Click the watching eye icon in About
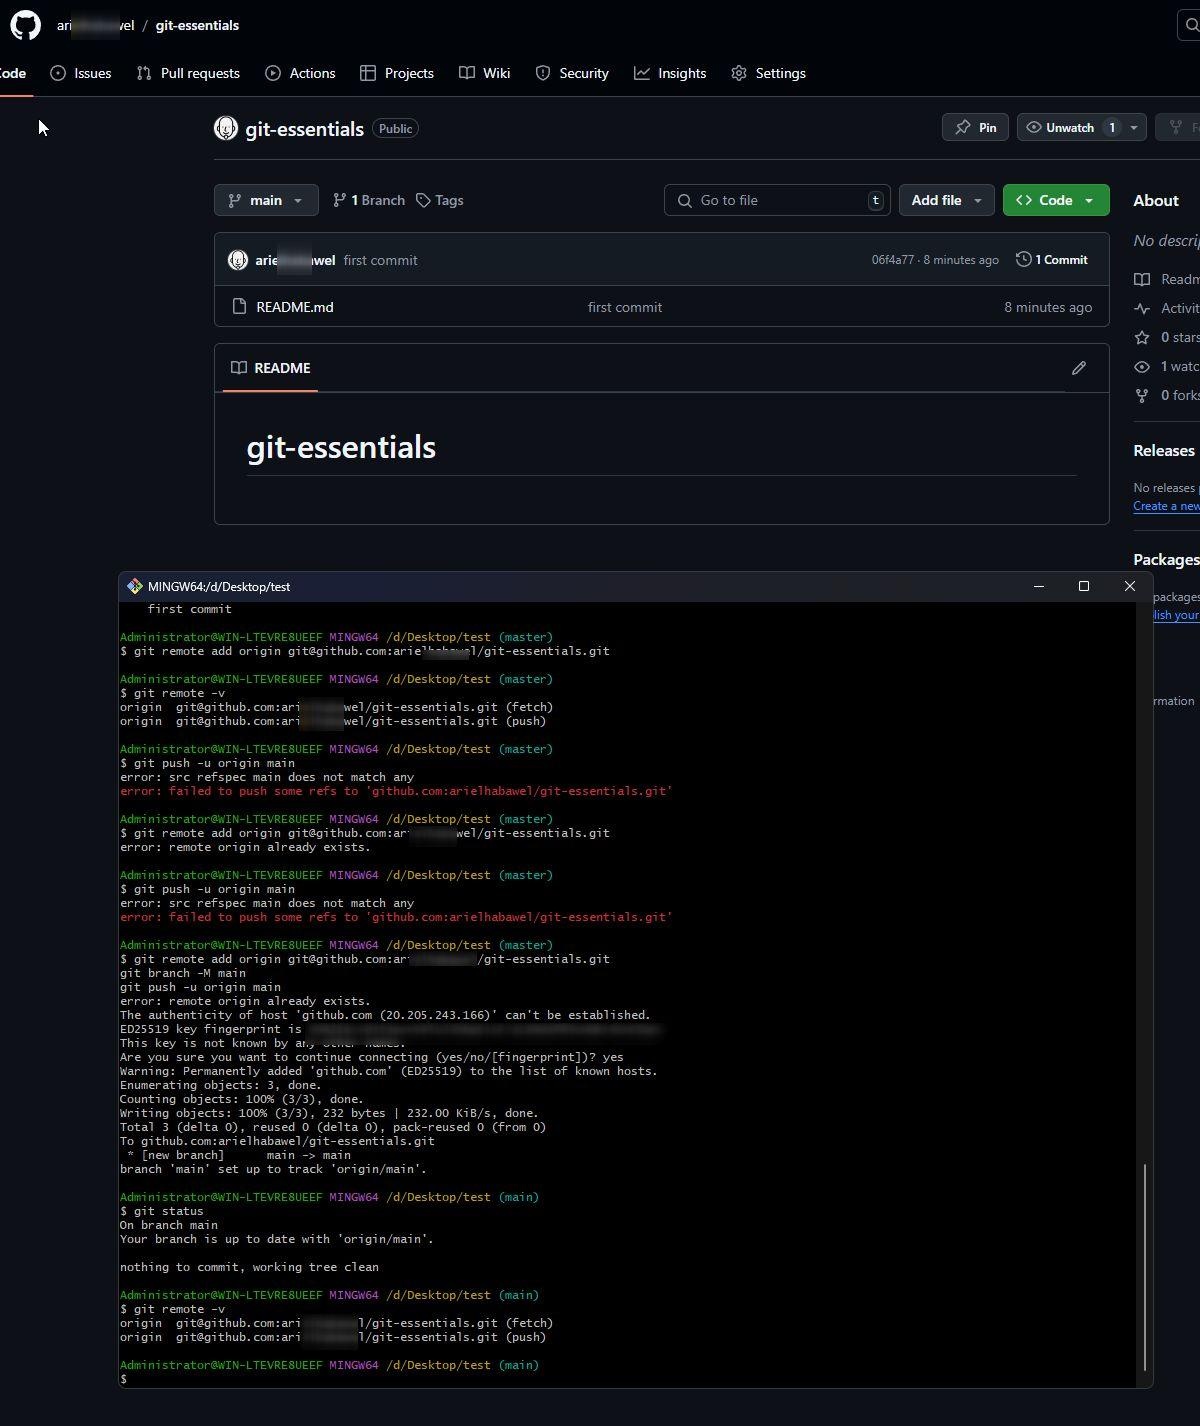 pyautogui.click(x=1142, y=367)
